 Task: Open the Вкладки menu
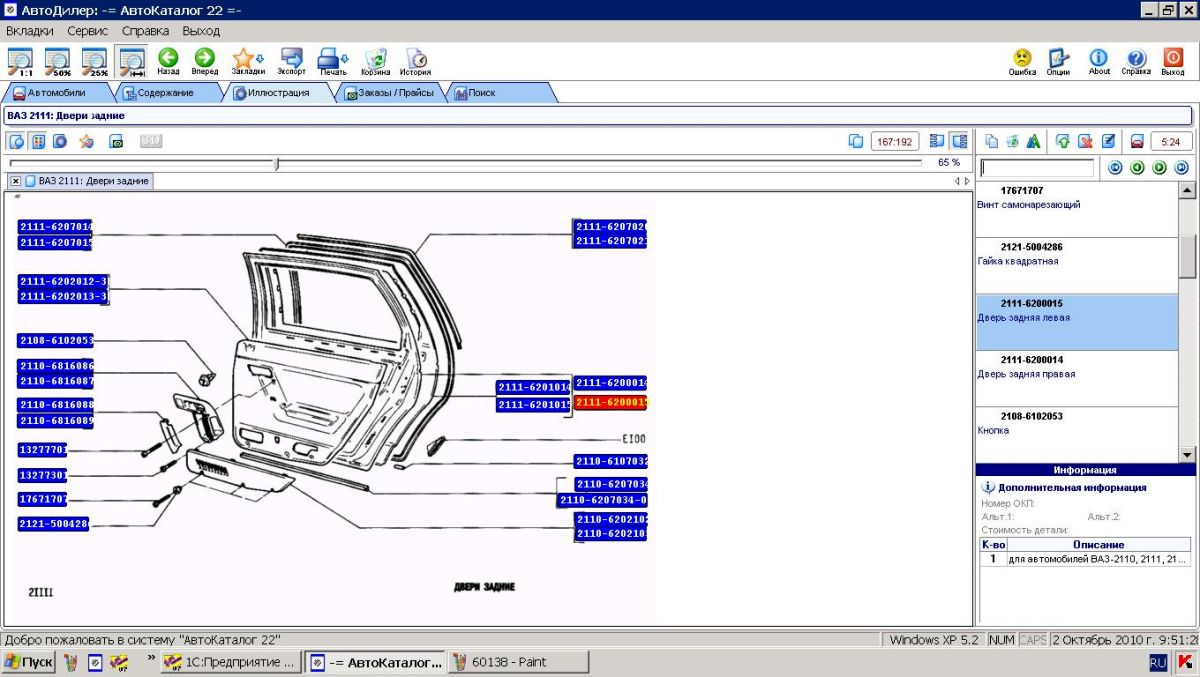(x=30, y=31)
